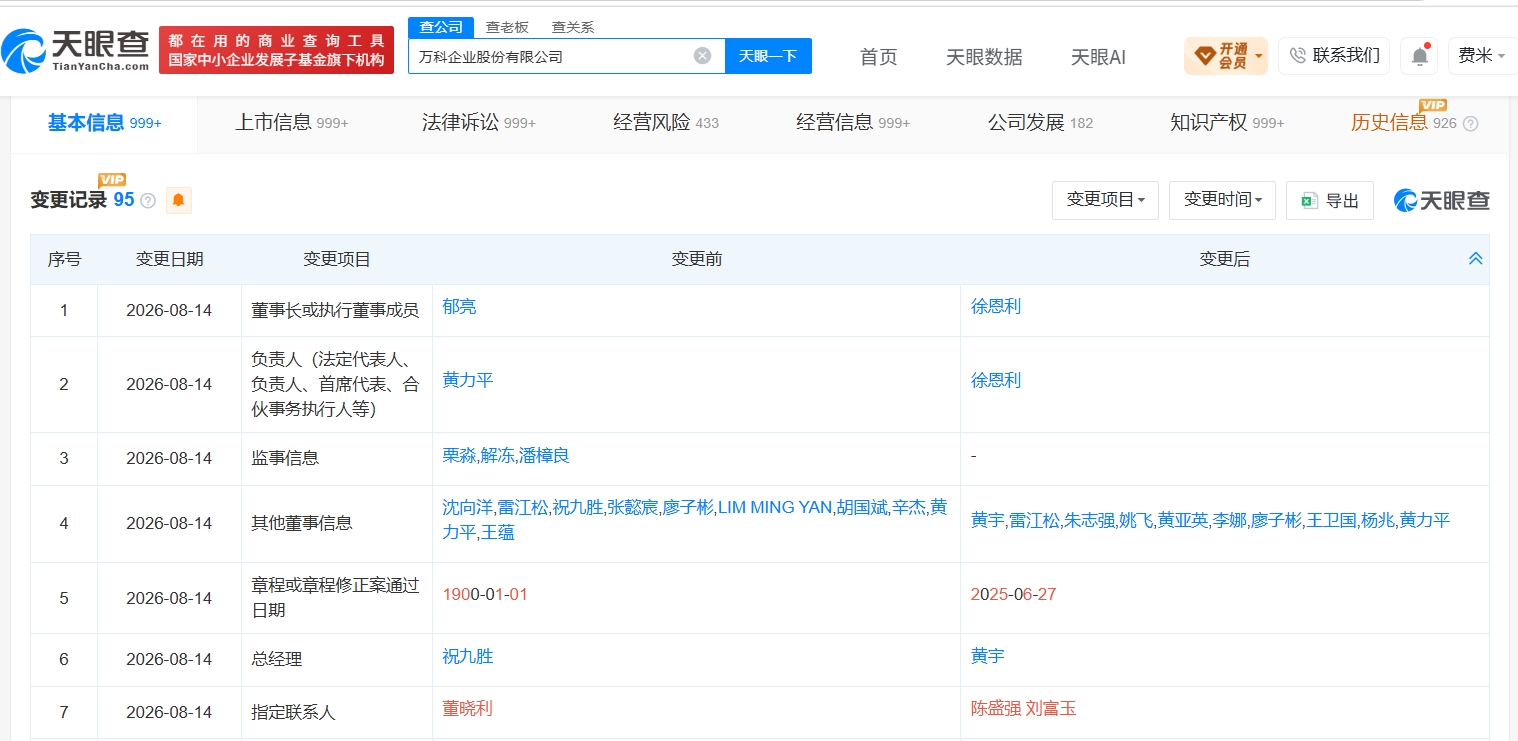
Task: Open the 杨兆 director link
Action: (1379, 521)
